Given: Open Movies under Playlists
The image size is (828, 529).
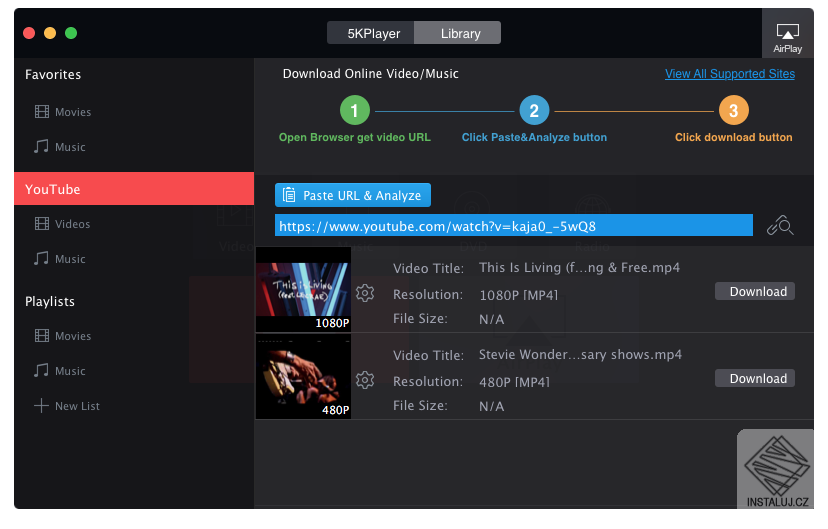Looking at the screenshot, I should point(73,336).
